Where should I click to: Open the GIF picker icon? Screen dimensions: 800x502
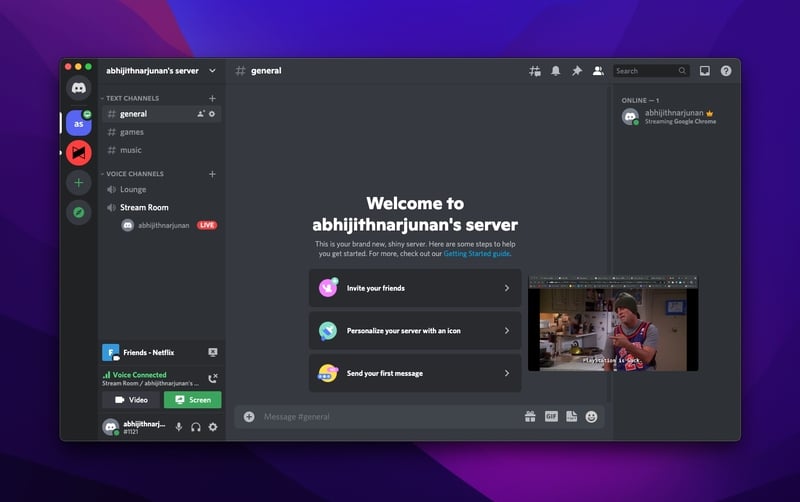551,417
